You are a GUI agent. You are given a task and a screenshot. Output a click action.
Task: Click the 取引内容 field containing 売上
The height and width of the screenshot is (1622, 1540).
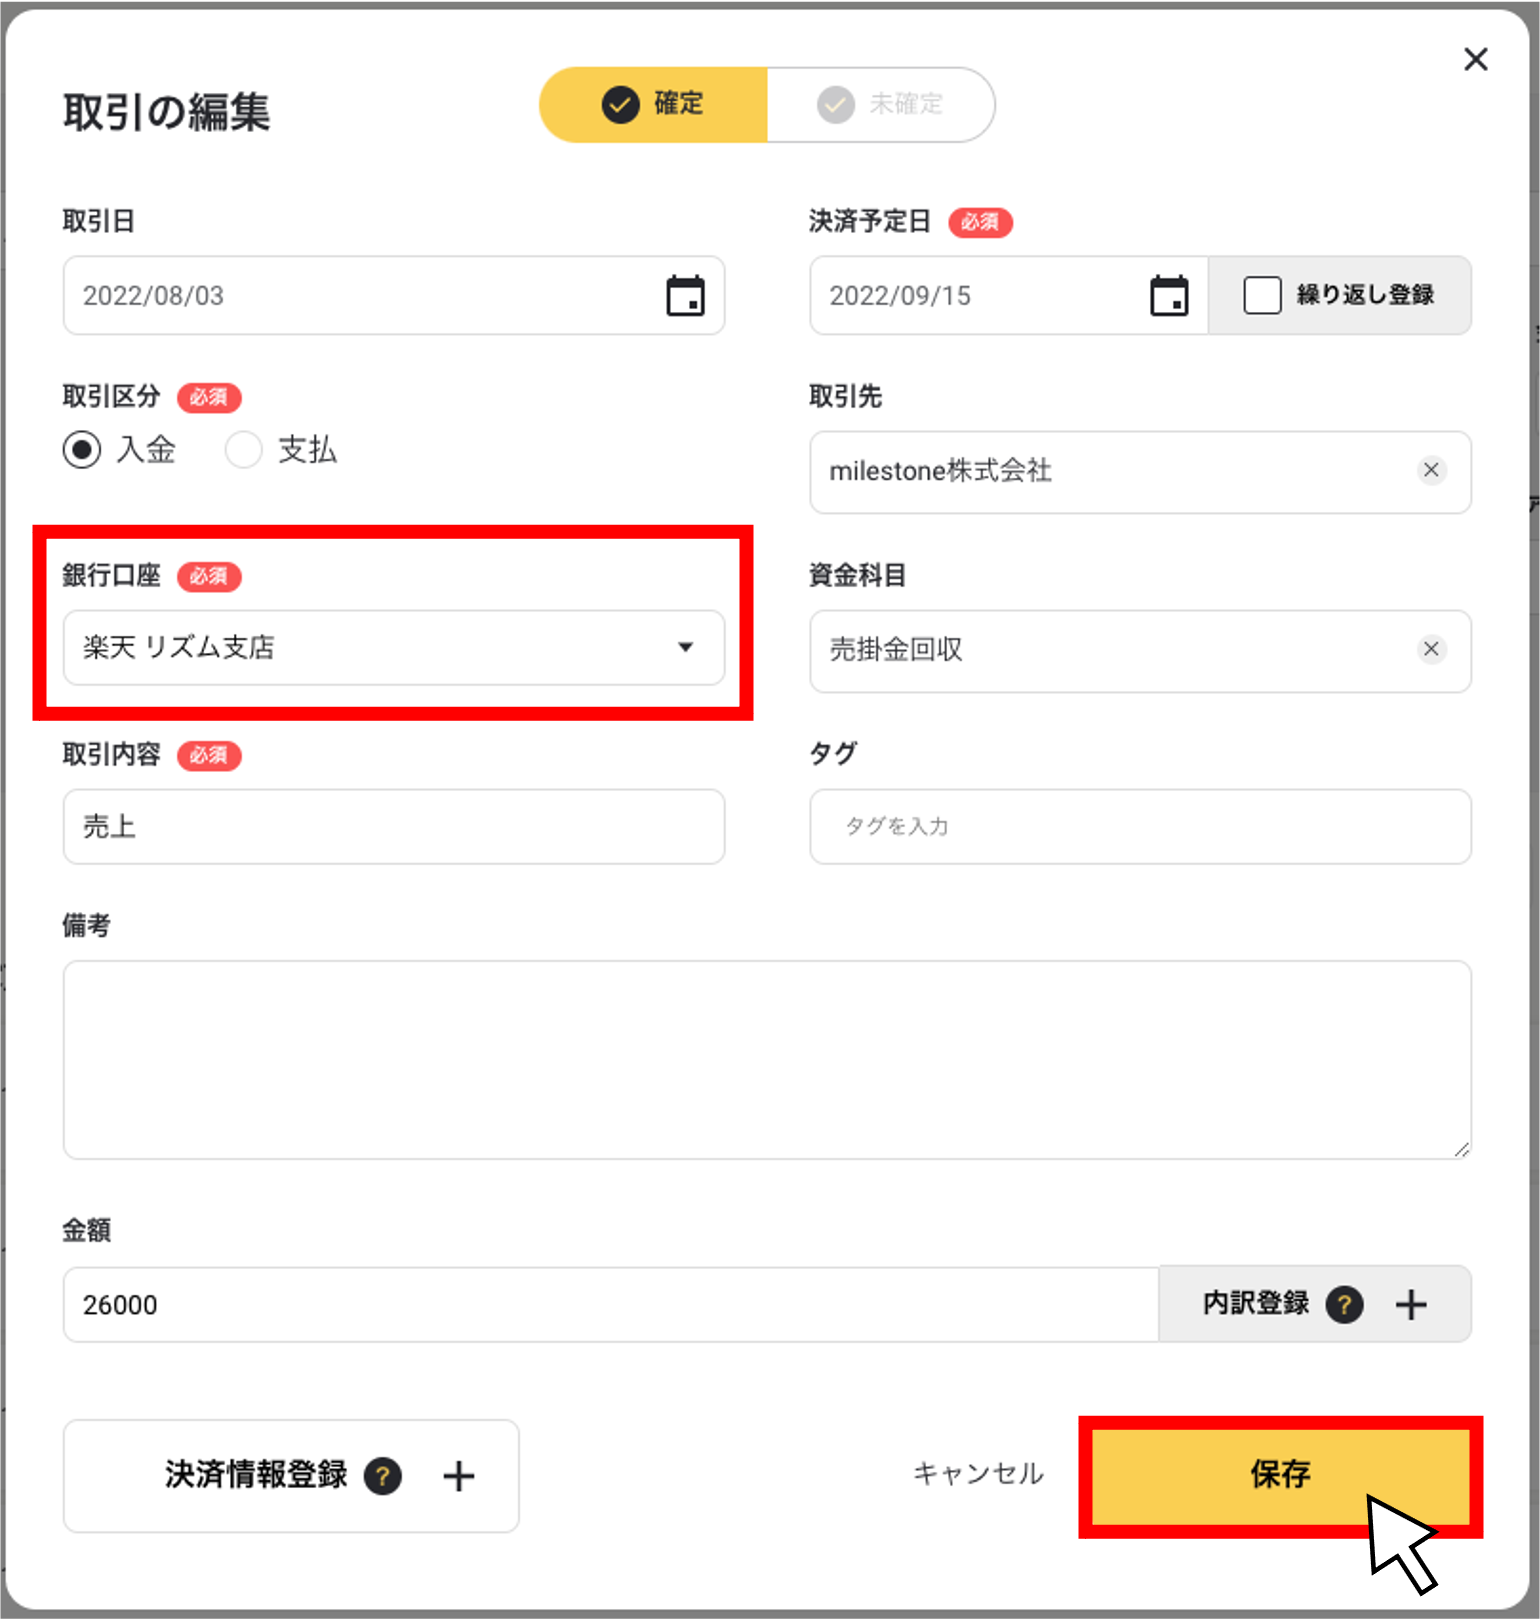click(394, 827)
